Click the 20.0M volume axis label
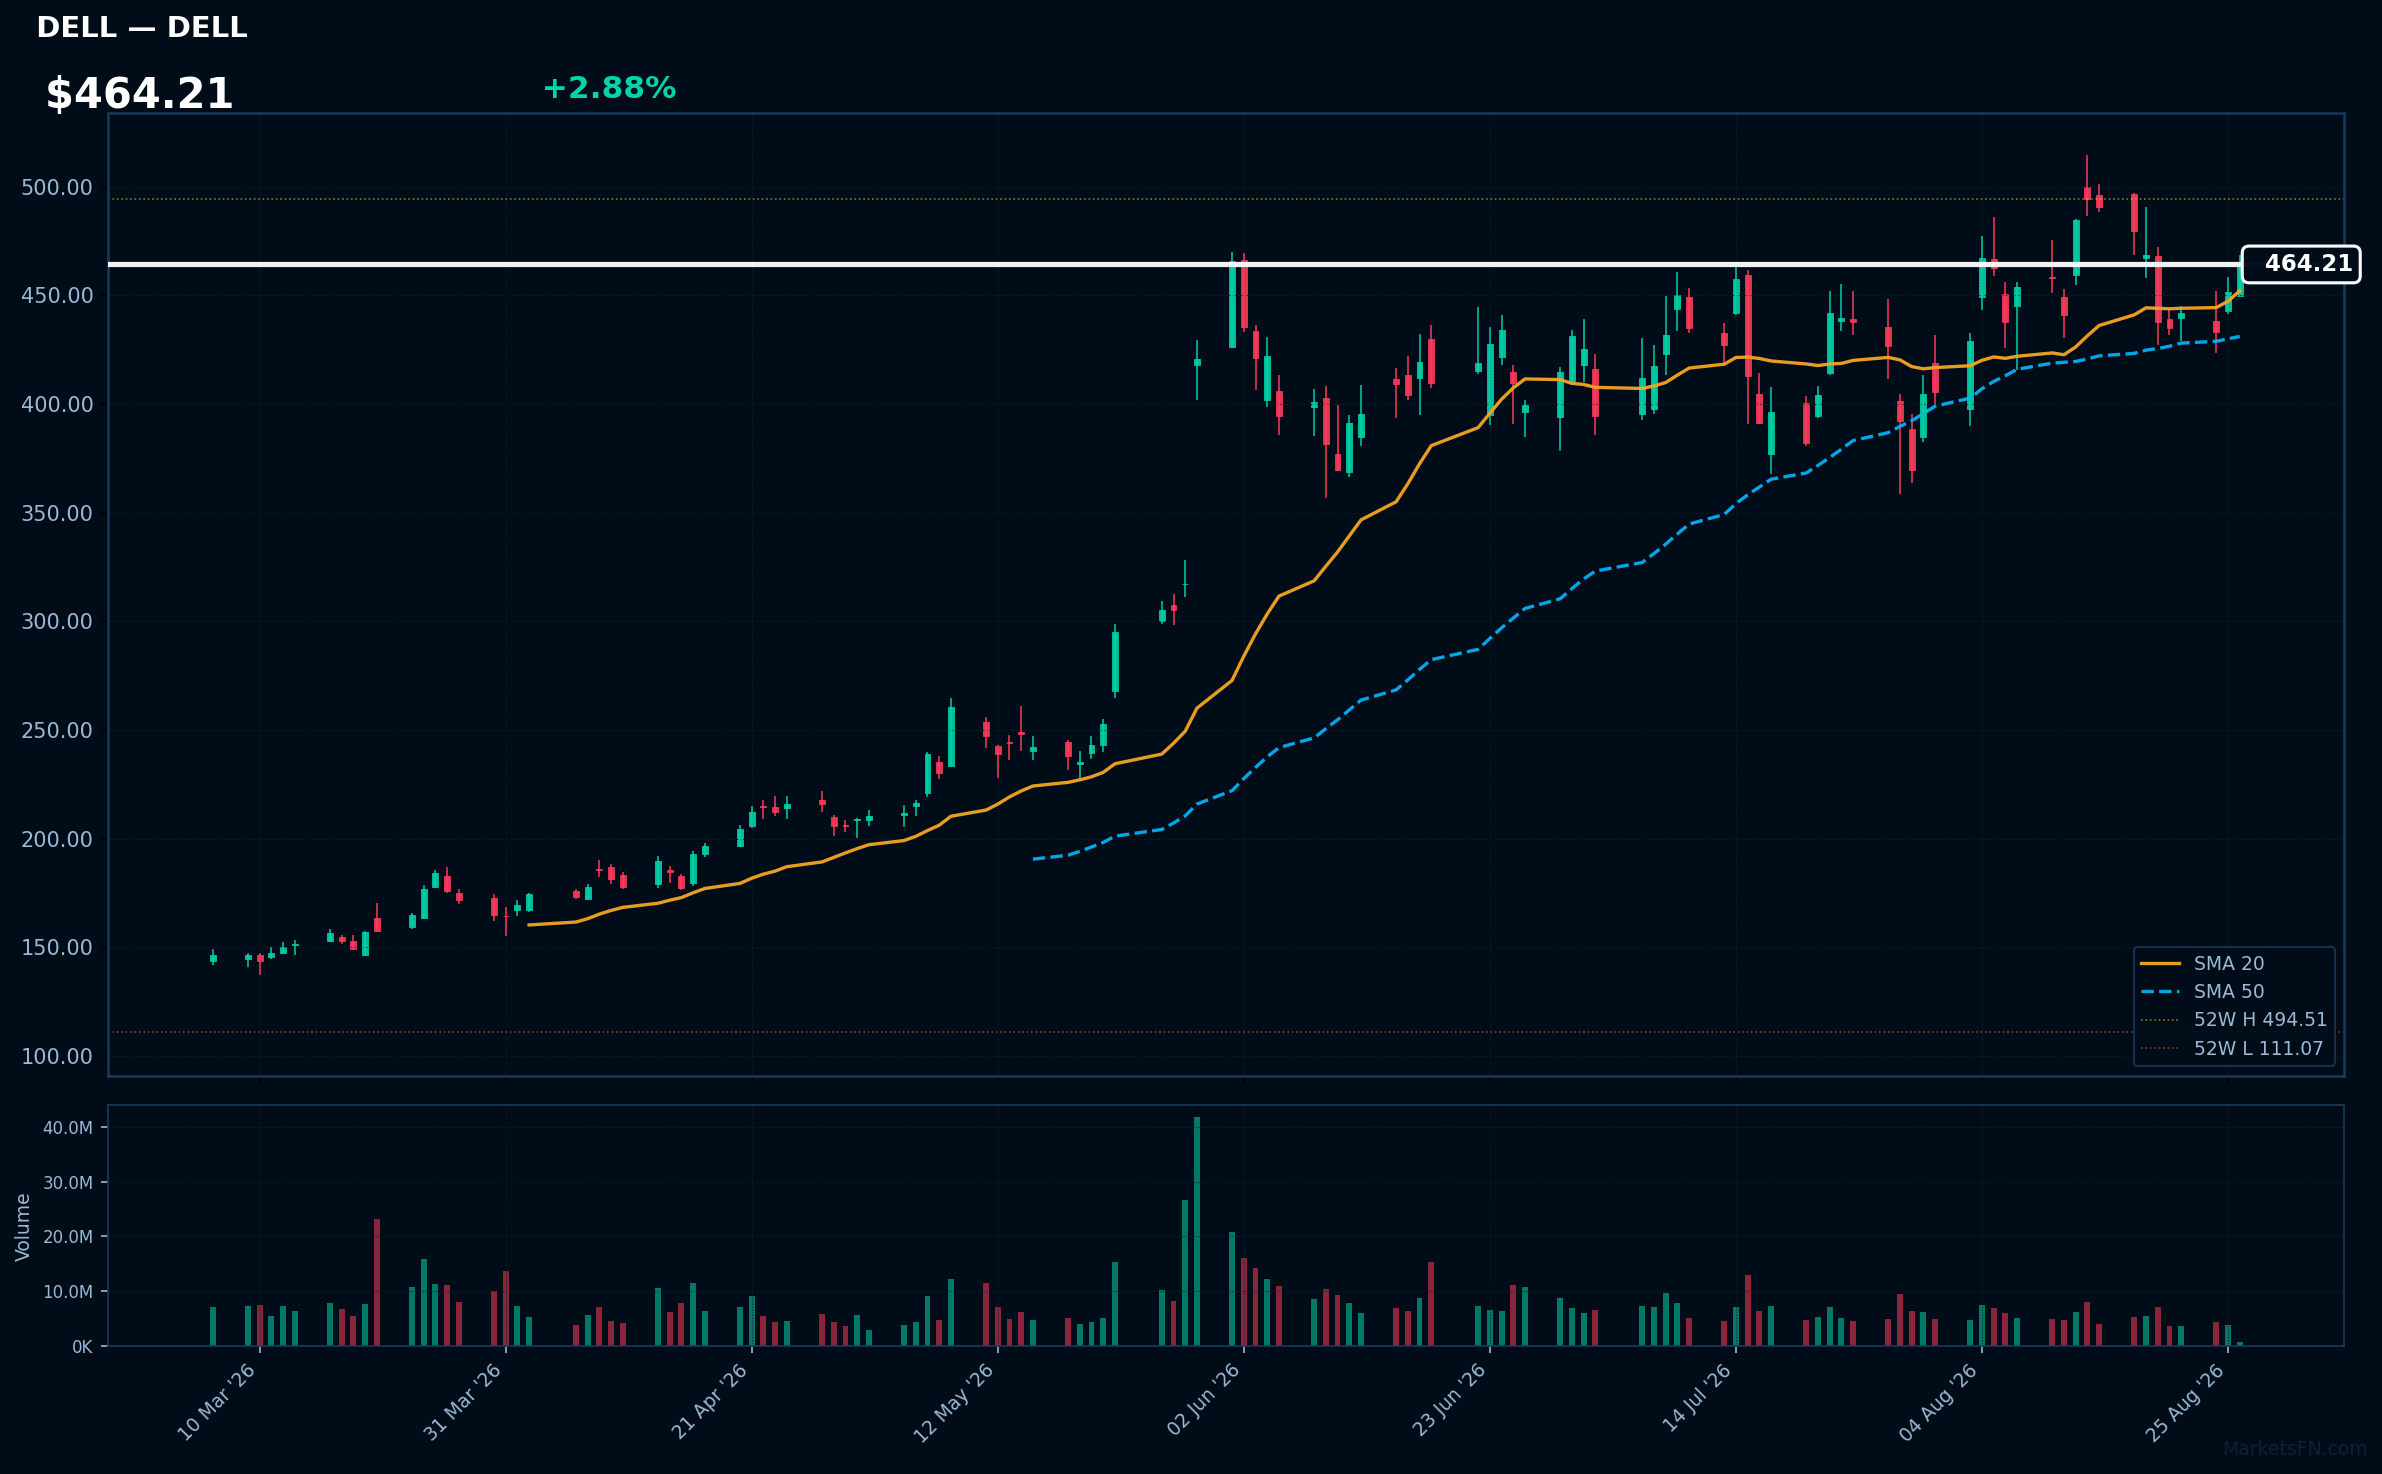The height and width of the screenshot is (1474, 2382). coord(68,1237)
